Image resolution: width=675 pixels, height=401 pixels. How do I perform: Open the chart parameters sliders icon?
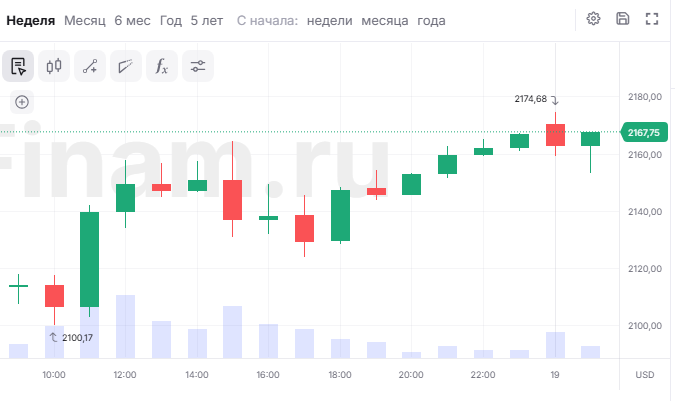coord(198,66)
